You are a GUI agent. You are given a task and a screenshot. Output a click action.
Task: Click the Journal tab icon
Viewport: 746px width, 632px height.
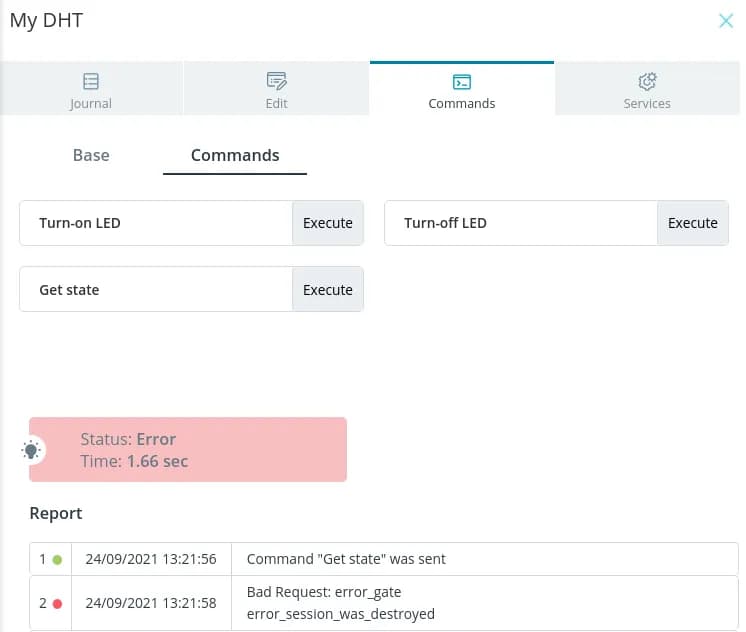click(91, 81)
